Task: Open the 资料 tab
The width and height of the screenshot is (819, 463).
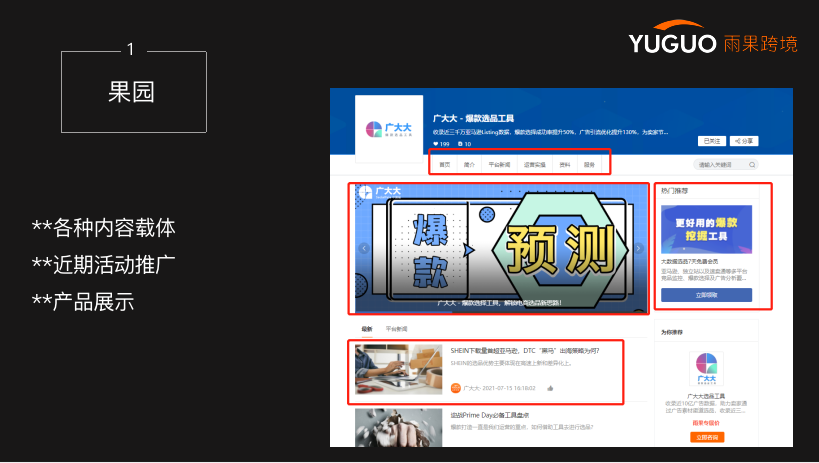Action: tap(565, 165)
